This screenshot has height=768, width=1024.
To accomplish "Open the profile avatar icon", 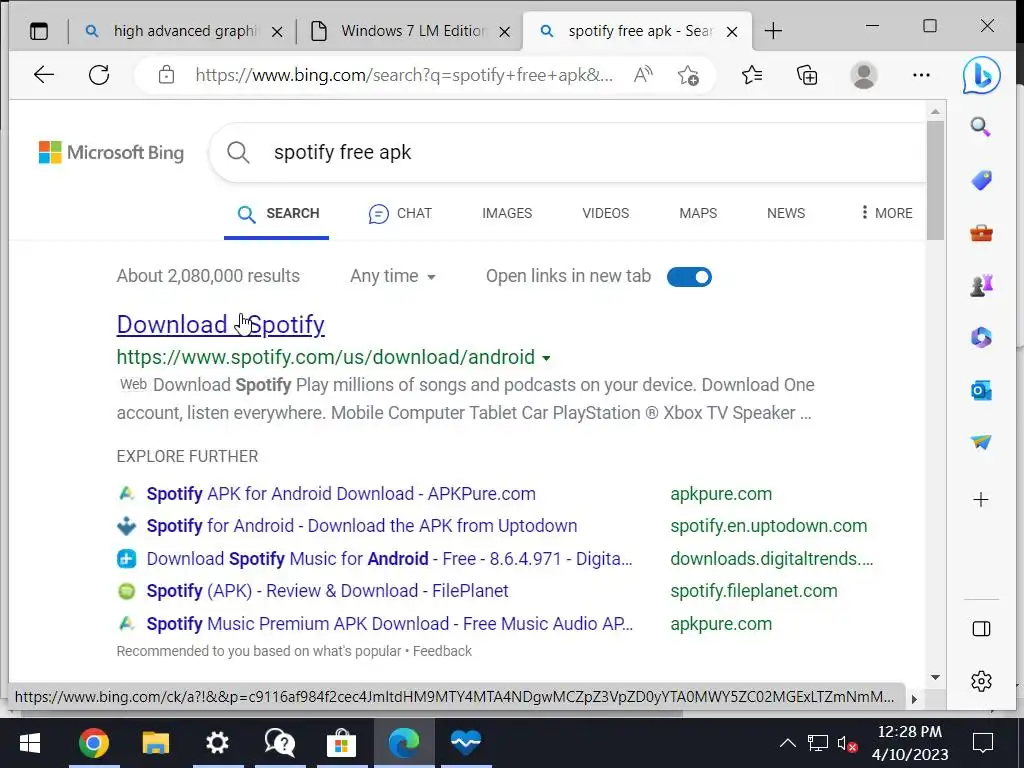I will tap(863, 75).
